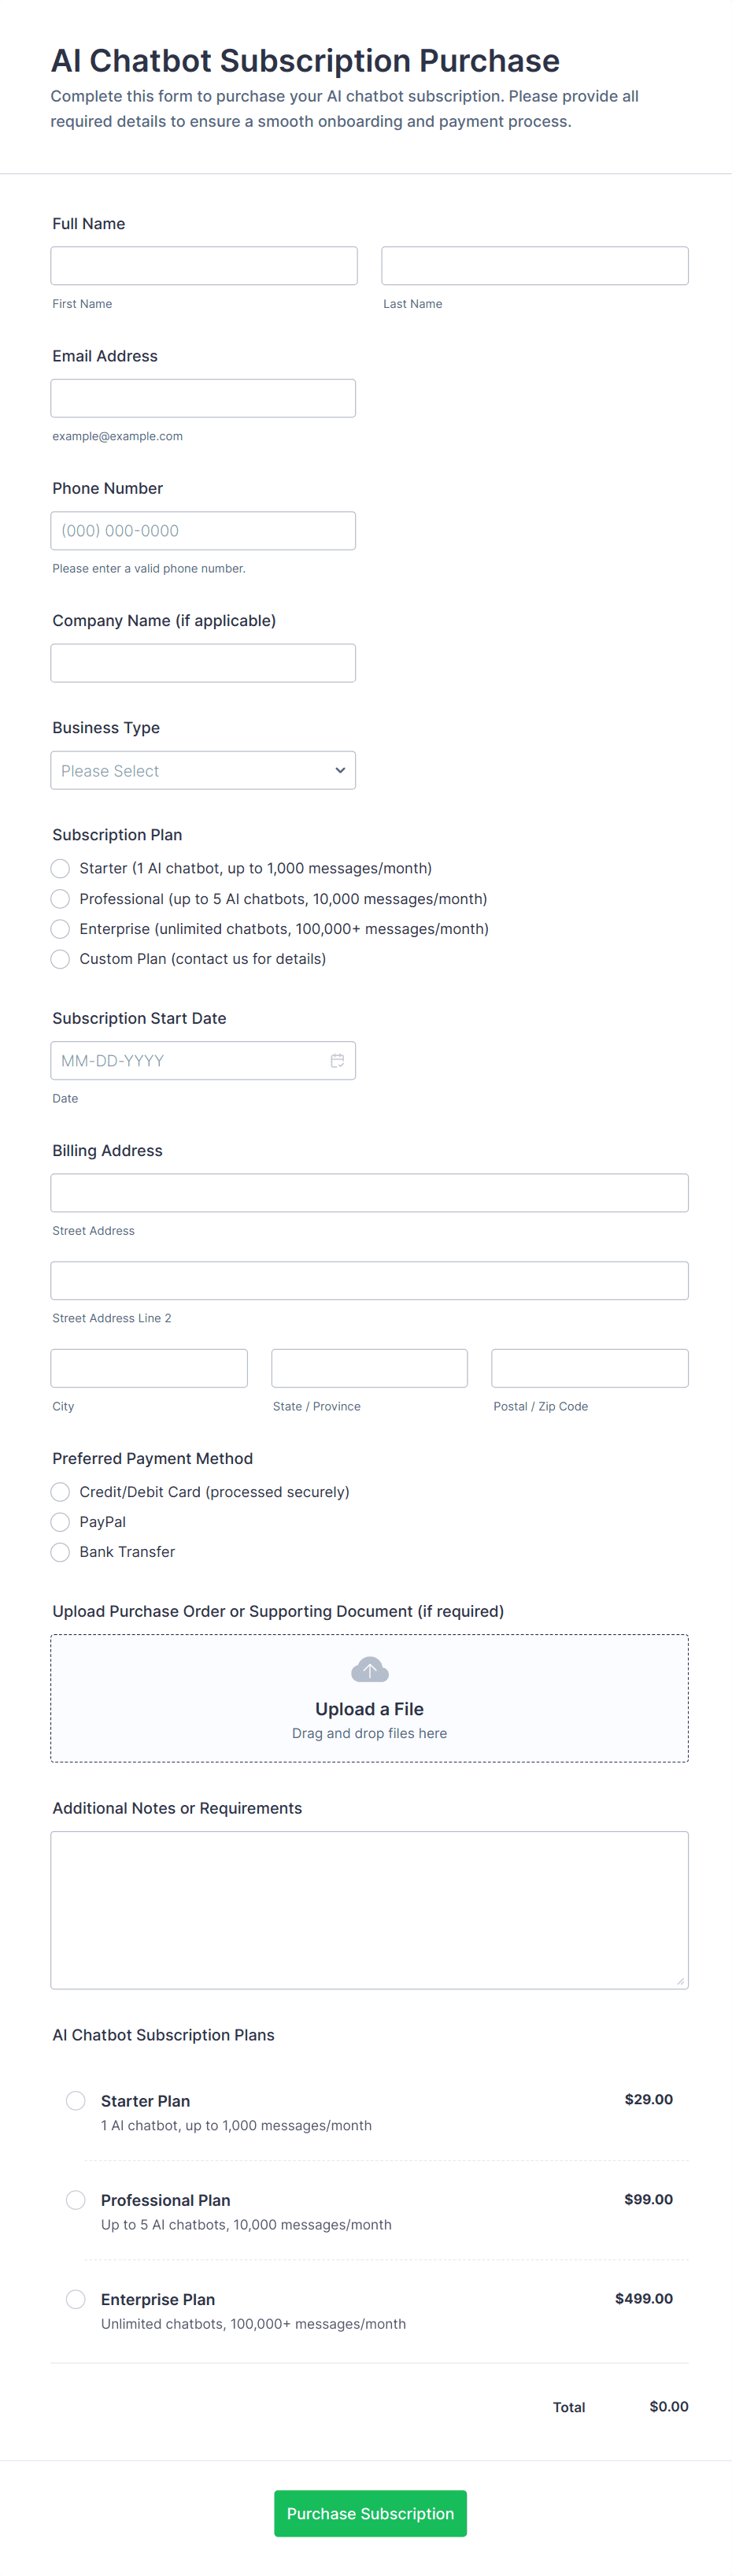Select Enterprise unlimited chatbots radio
The width and height of the screenshot is (732, 2576).
[60, 929]
